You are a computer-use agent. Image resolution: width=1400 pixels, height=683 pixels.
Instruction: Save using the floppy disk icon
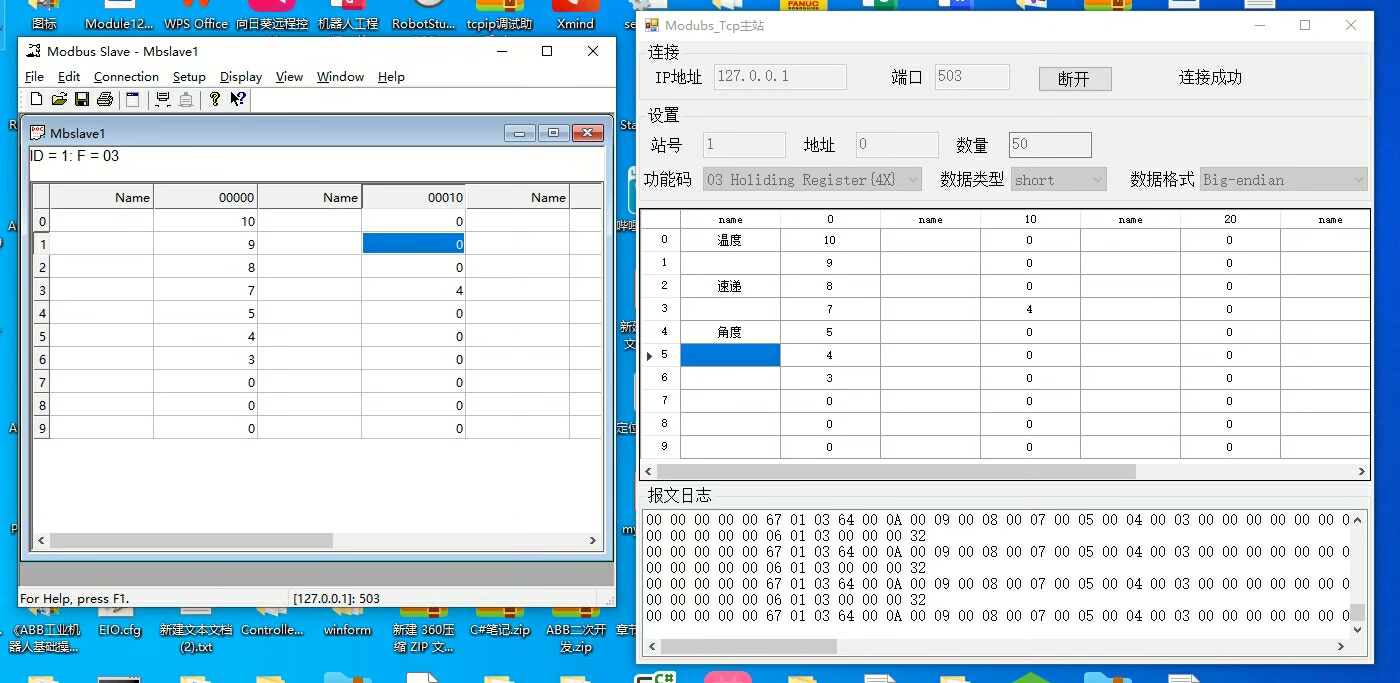coord(82,99)
